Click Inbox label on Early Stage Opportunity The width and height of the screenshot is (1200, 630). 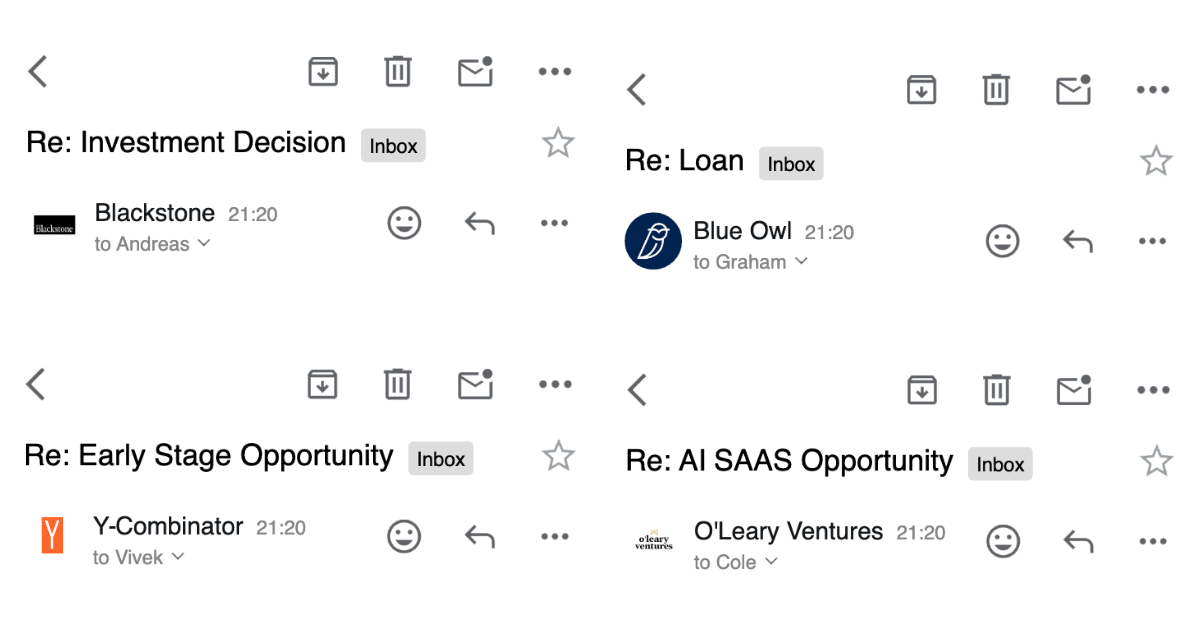(440, 459)
